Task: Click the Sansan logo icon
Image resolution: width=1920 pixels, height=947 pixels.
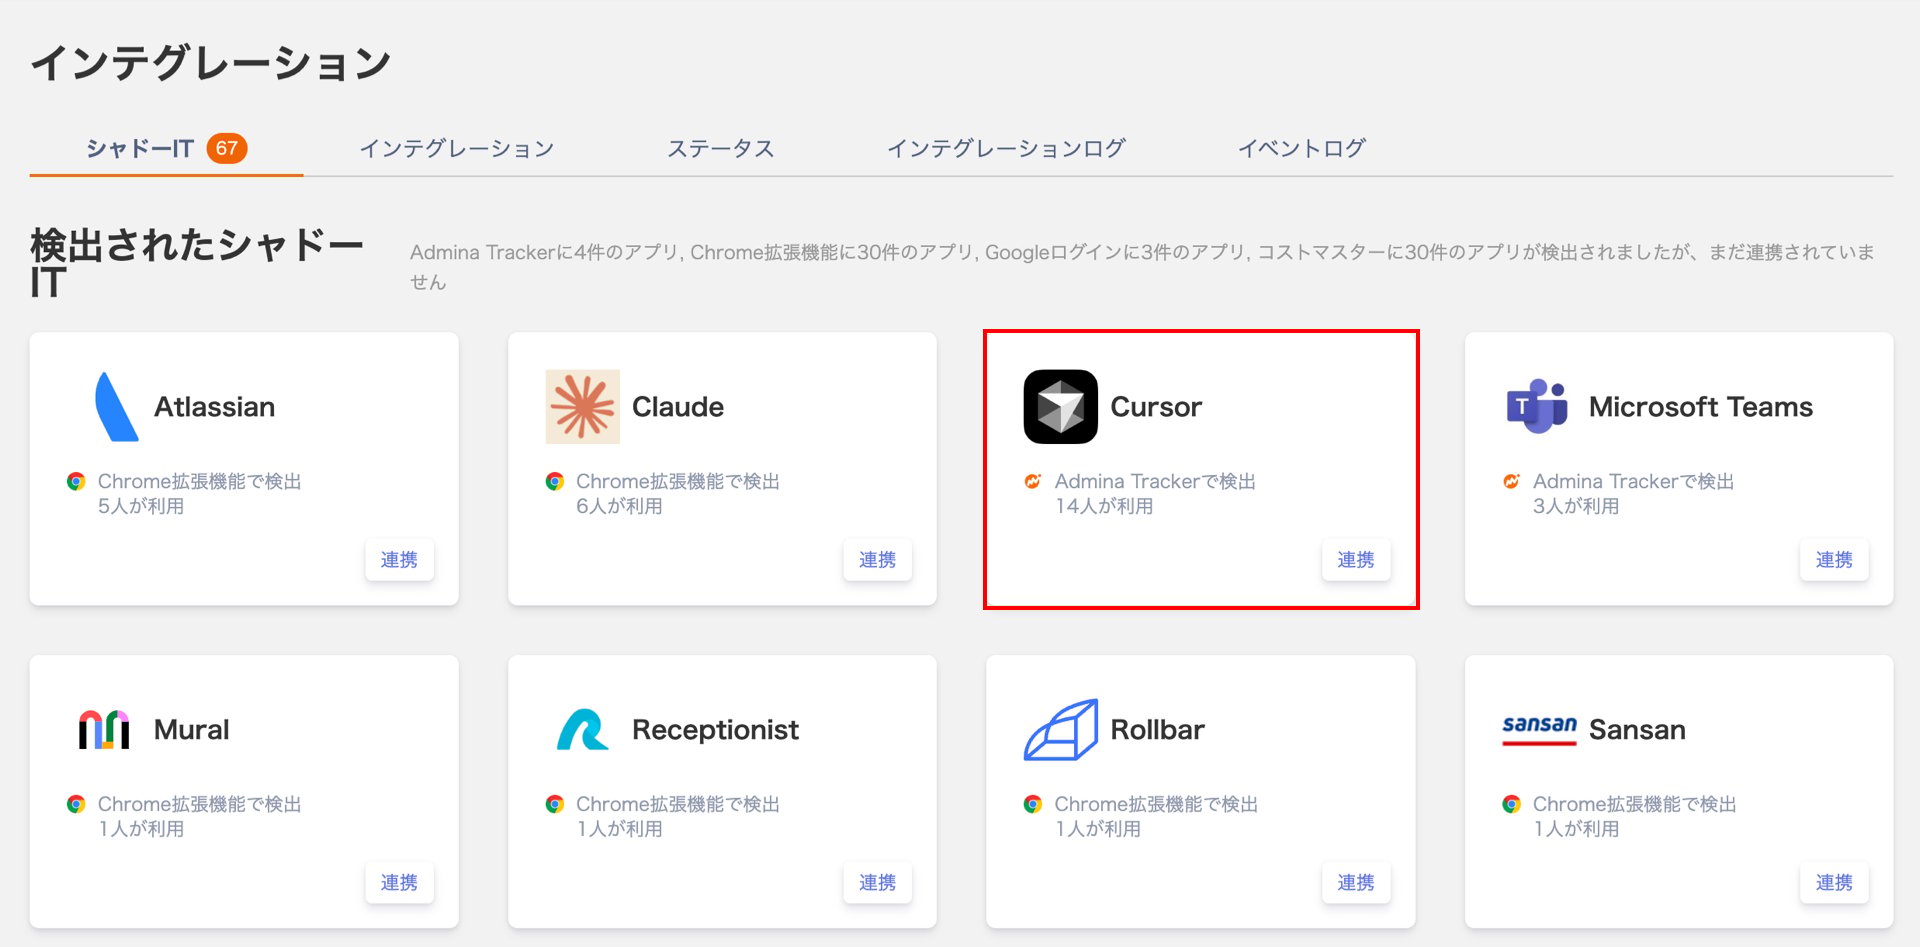Action: click(x=1539, y=729)
